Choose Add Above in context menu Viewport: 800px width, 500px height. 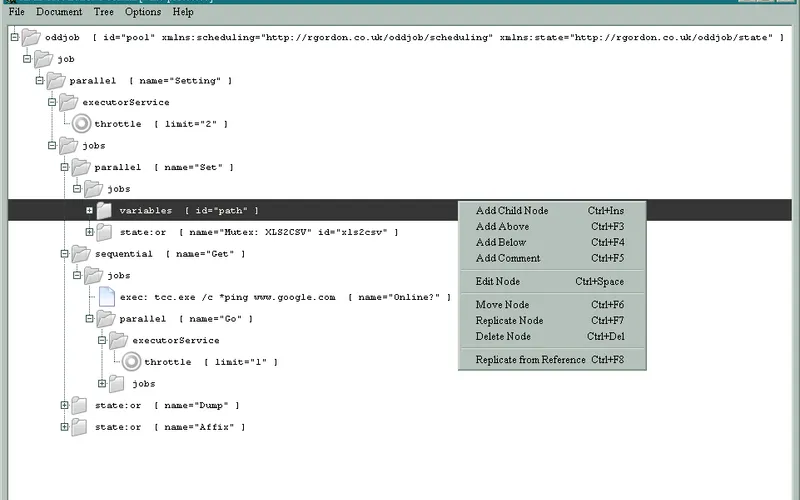click(552, 226)
